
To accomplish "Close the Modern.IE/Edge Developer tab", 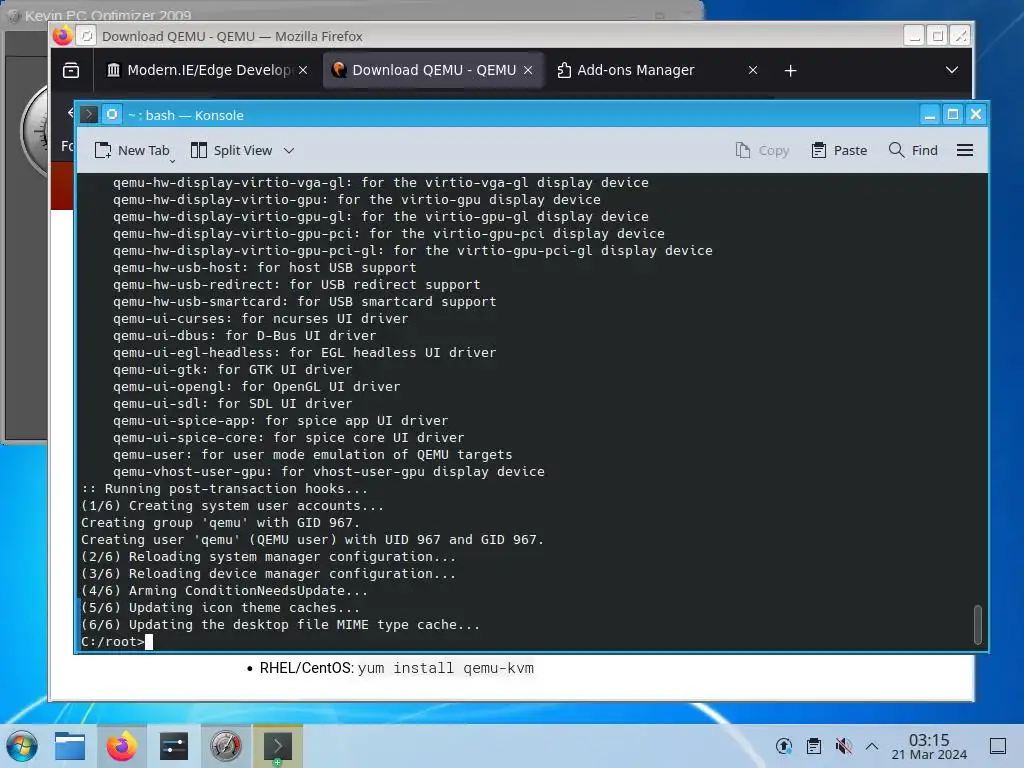I will click(x=303, y=70).
